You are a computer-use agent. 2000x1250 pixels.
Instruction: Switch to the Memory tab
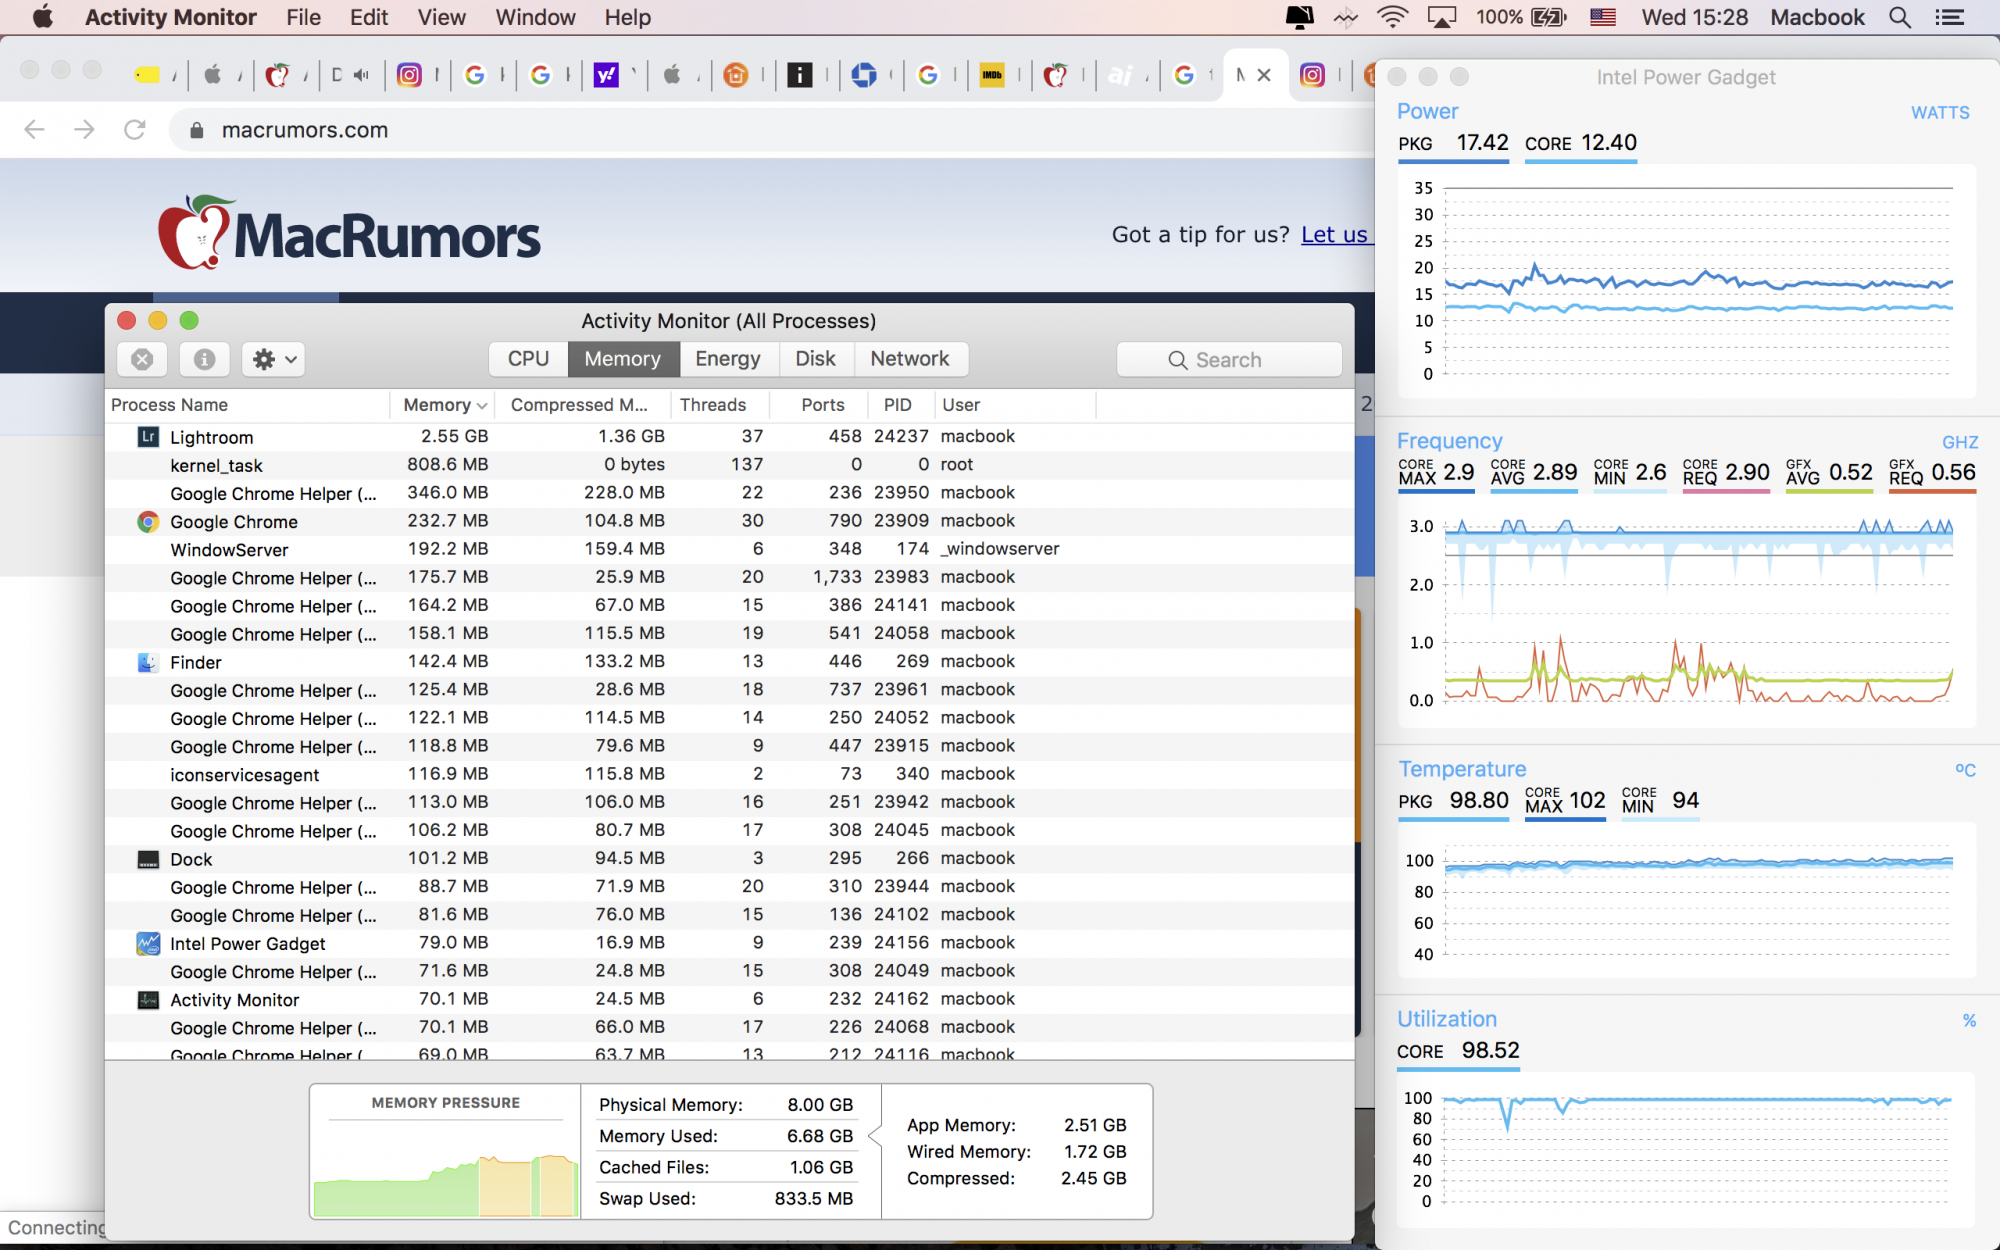[623, 359]
